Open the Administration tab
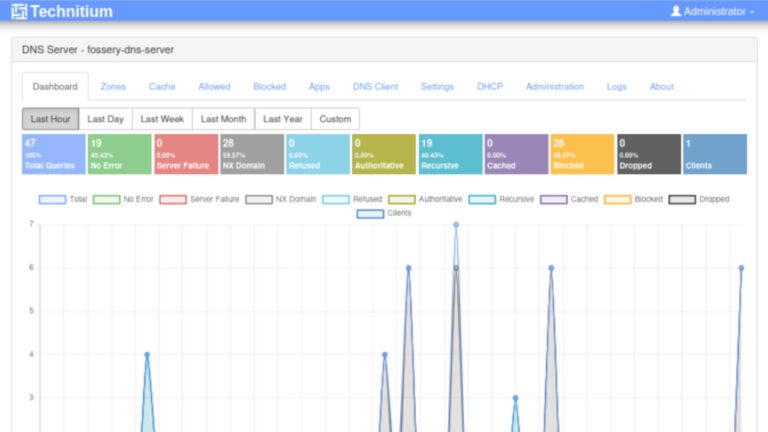Viewport: 768px width, 432px height. click(554, 87)
